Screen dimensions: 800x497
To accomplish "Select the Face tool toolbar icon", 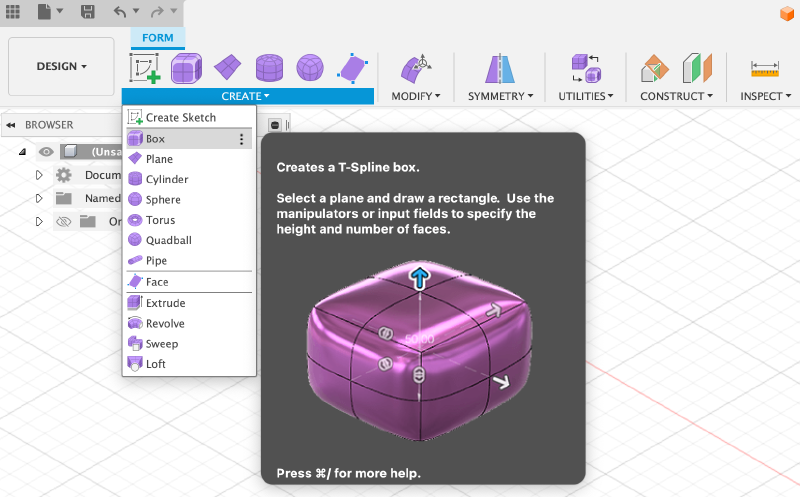I will (353, 68).
